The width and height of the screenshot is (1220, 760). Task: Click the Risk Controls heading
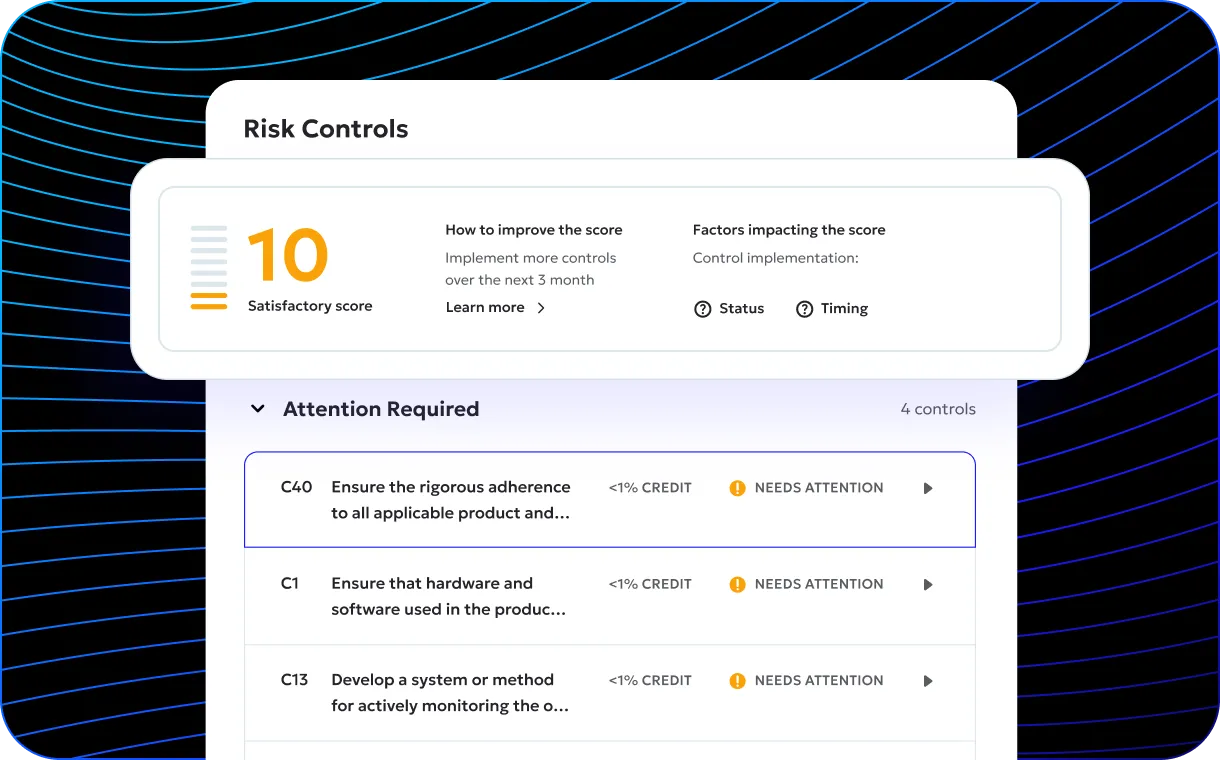(x=326, y=129)
